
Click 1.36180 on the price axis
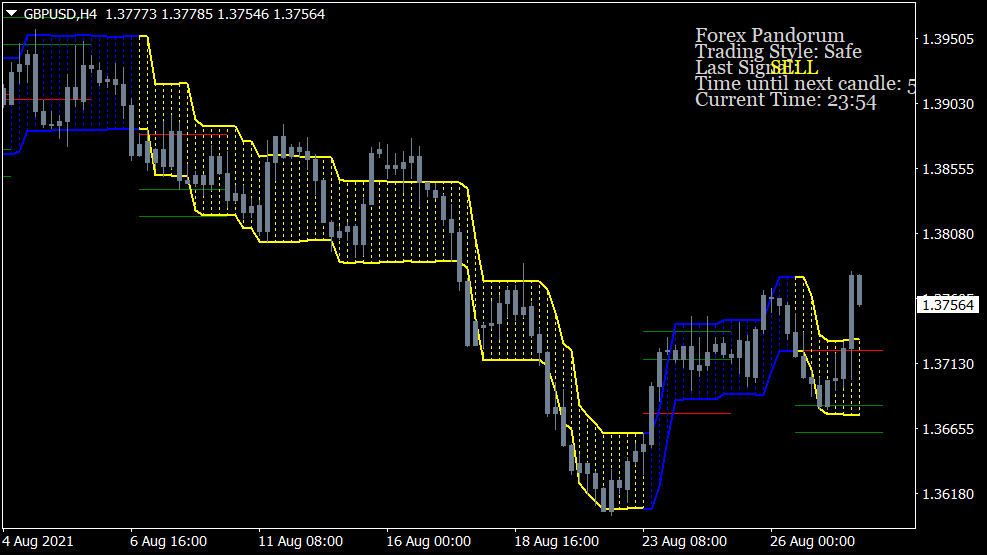coord(947,494)
